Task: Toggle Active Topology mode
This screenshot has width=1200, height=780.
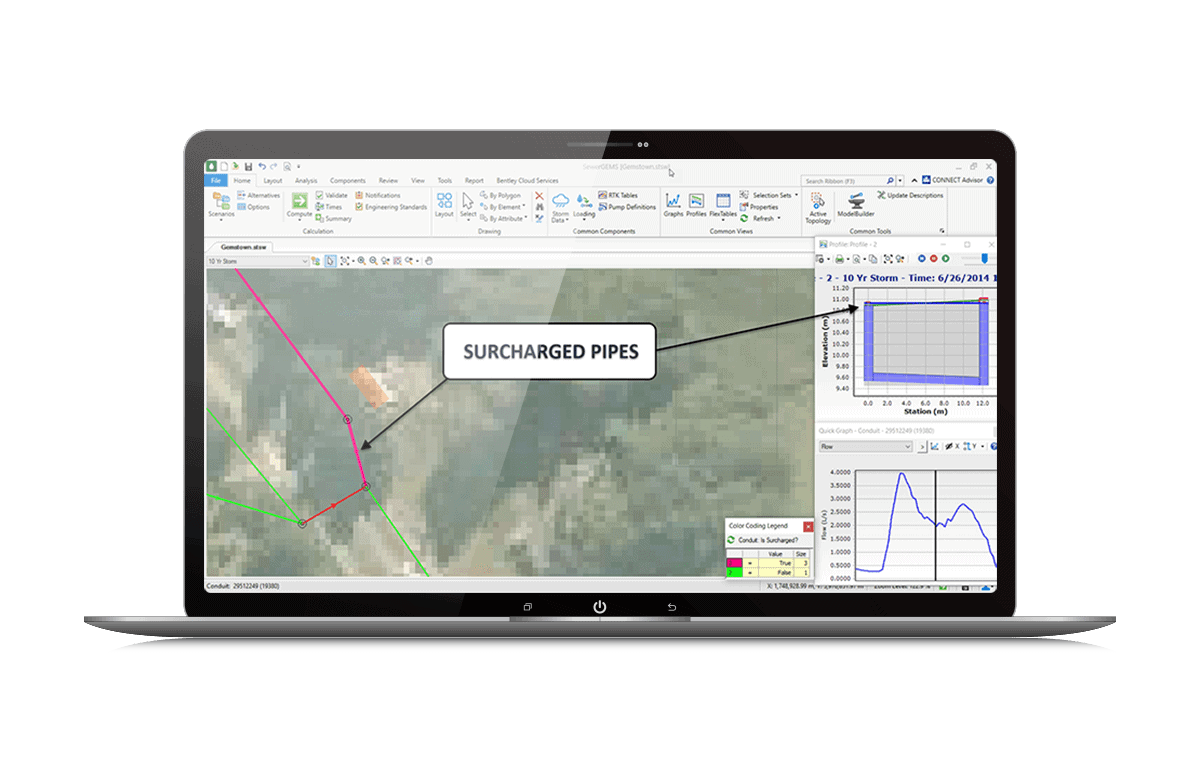Action: (818, 205)
